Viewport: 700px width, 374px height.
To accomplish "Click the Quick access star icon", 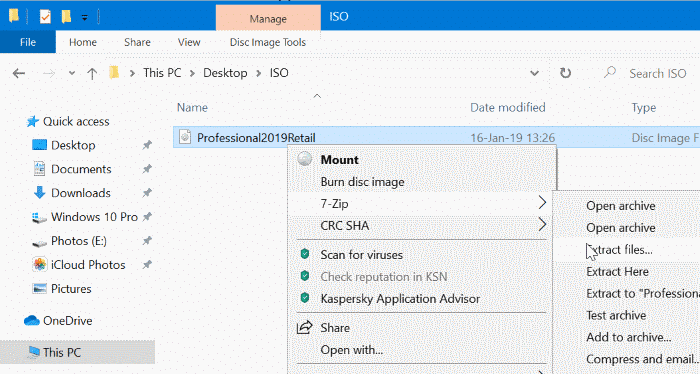I will (32, 121).
